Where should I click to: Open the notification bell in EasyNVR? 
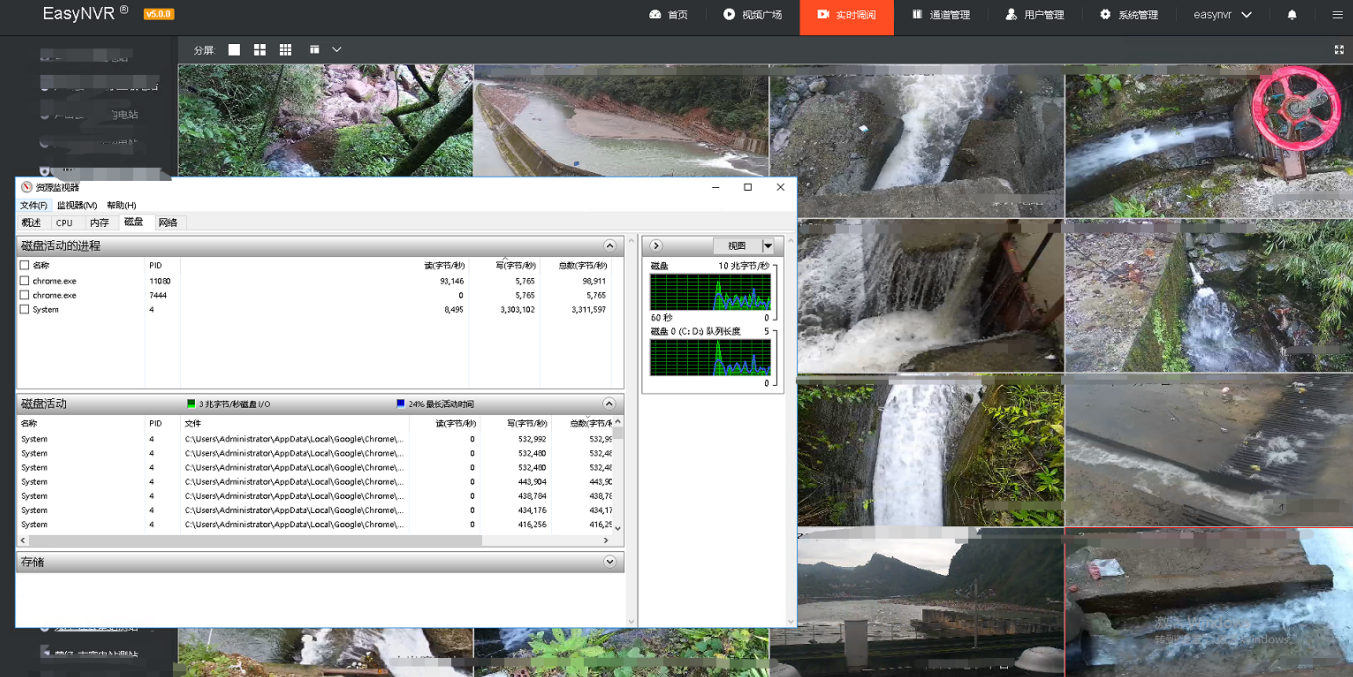tap(1292, 15)
